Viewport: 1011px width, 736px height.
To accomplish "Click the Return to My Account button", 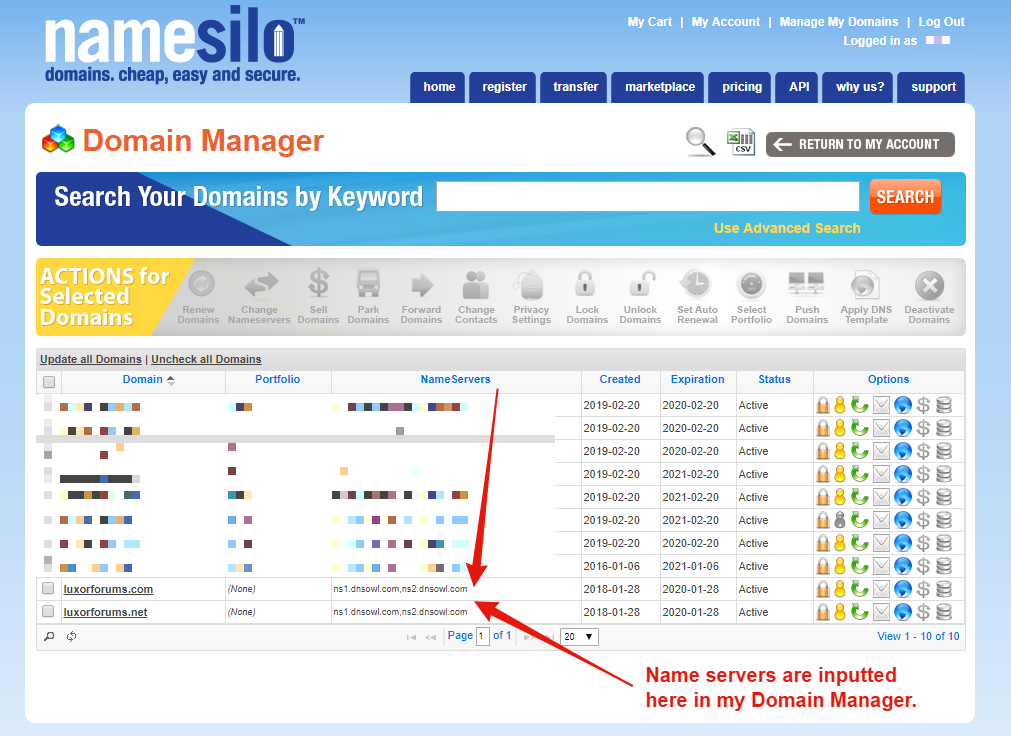I will coord(860,144).
